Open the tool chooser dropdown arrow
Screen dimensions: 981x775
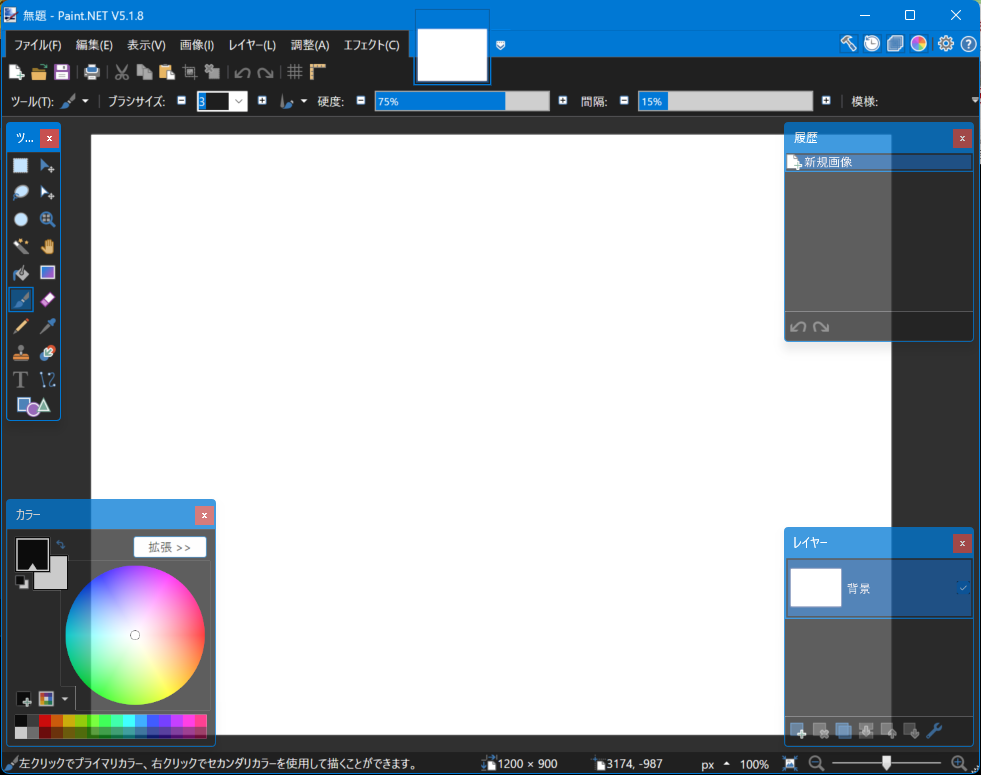pyautogui.click(x=86, y=101)
